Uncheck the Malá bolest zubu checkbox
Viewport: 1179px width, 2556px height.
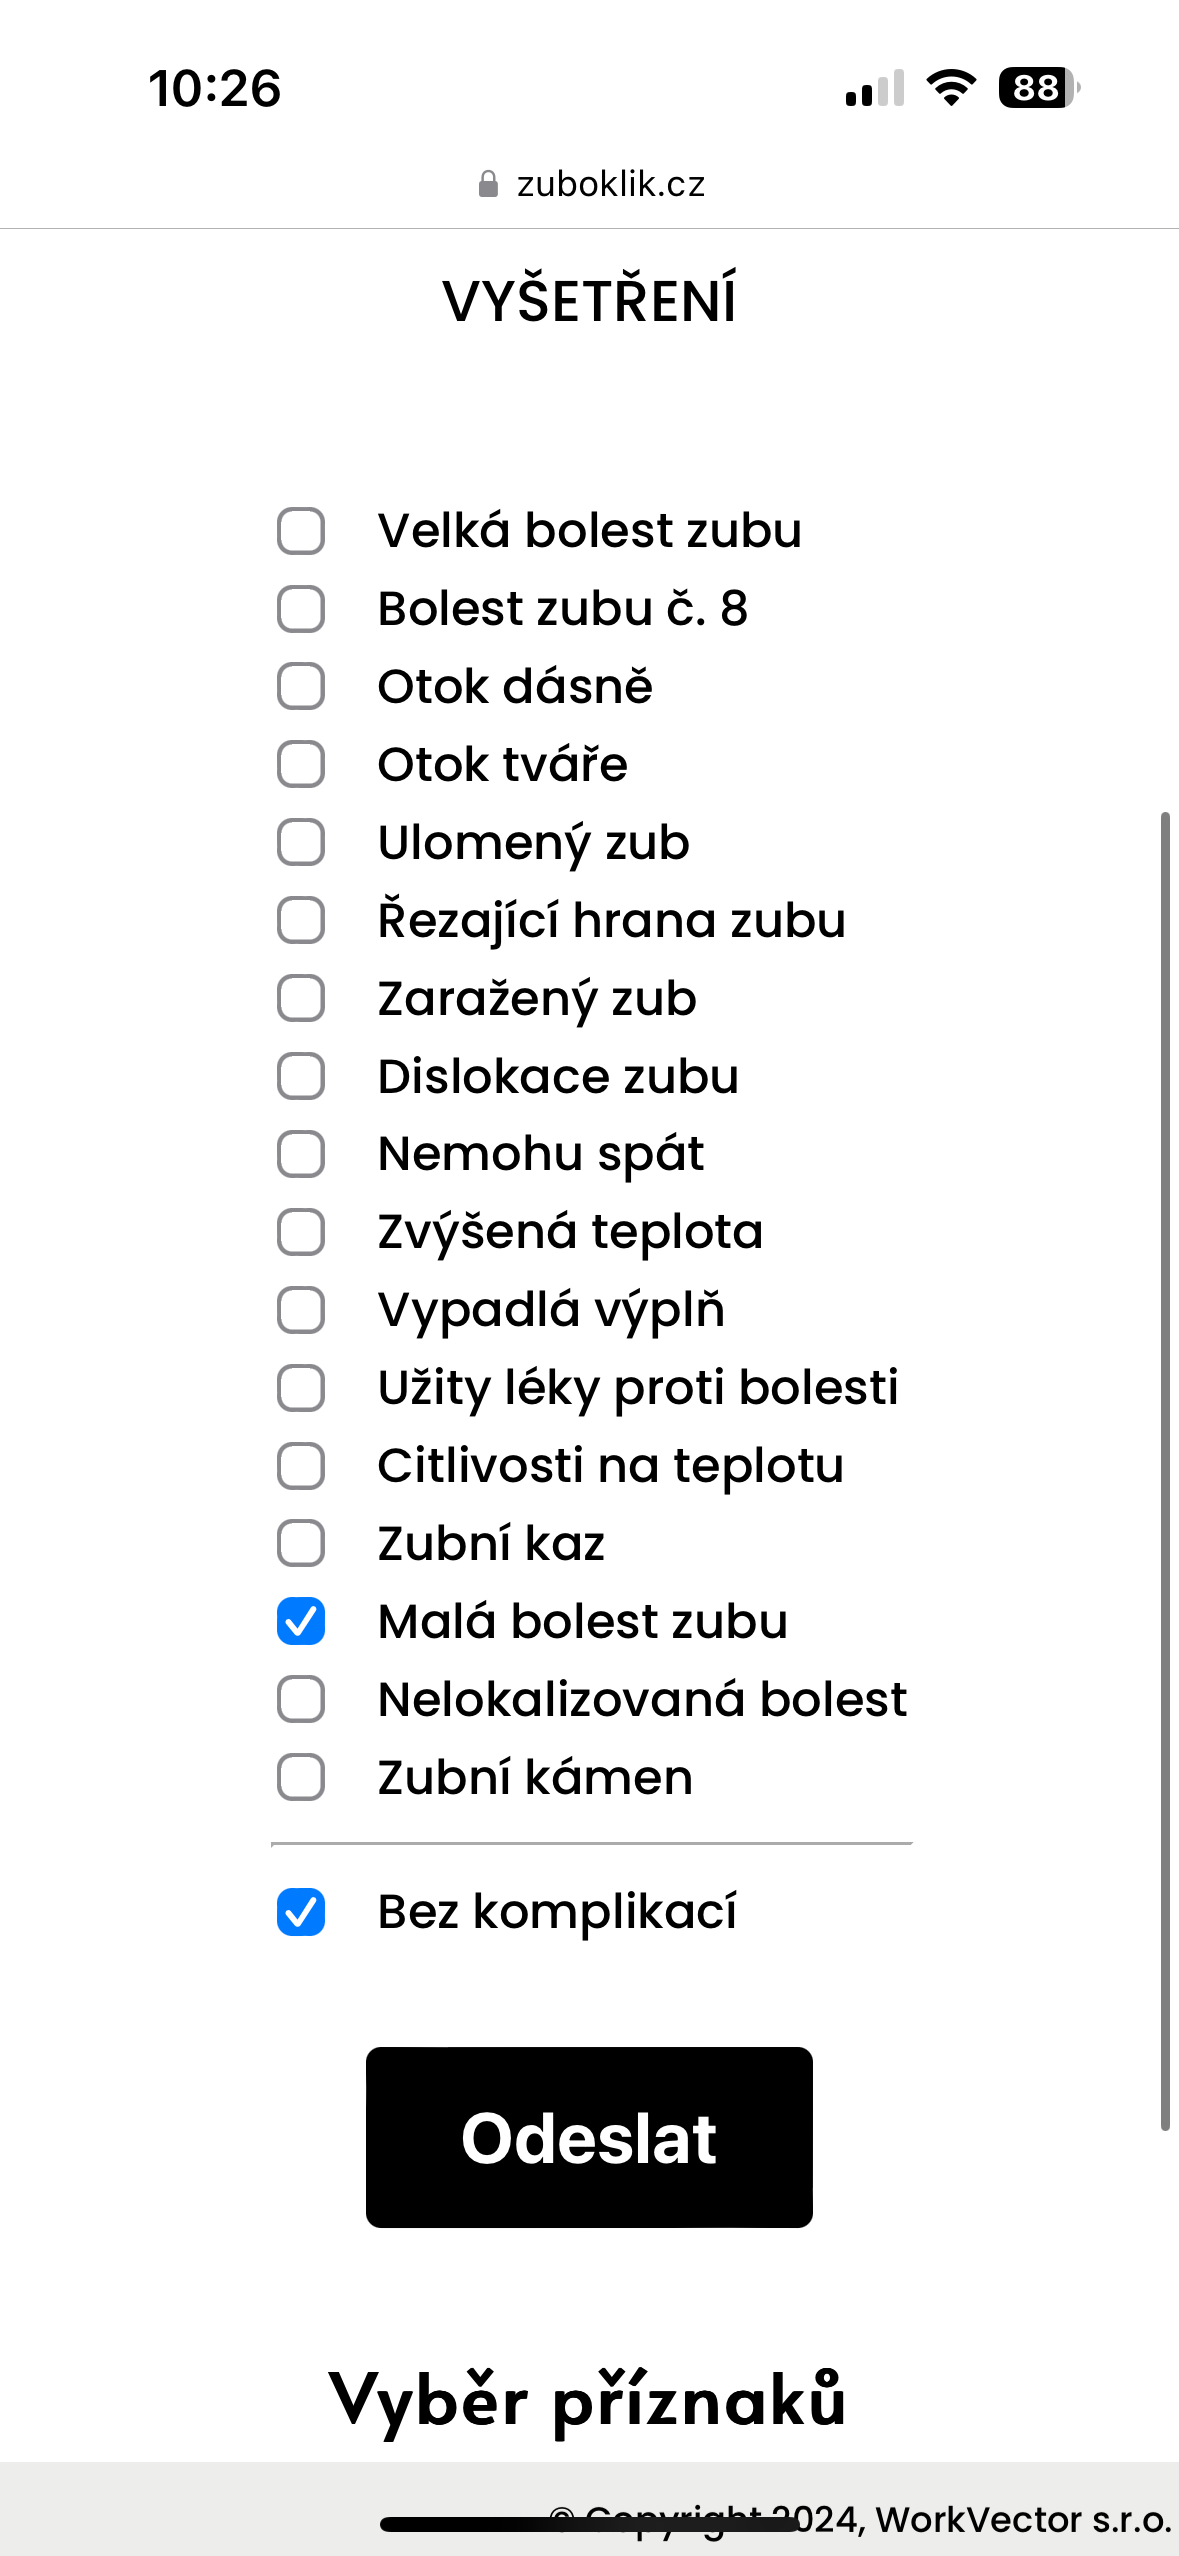click(300, 1621)
